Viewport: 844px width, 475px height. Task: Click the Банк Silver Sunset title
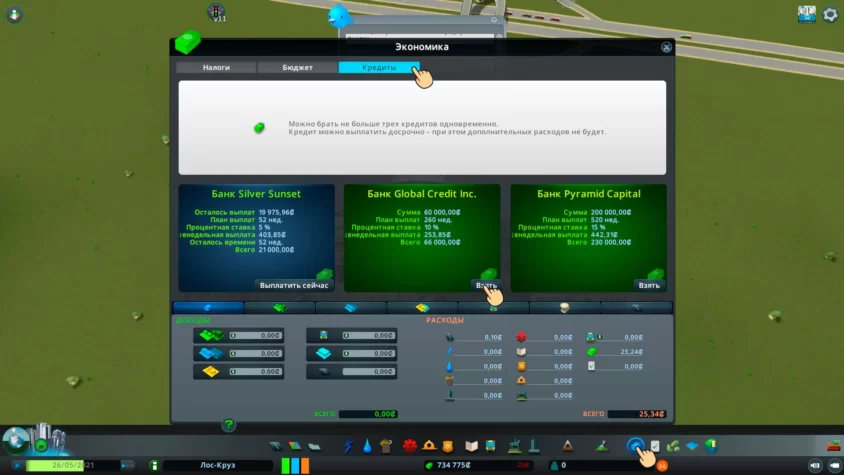(x=256, y=194)
